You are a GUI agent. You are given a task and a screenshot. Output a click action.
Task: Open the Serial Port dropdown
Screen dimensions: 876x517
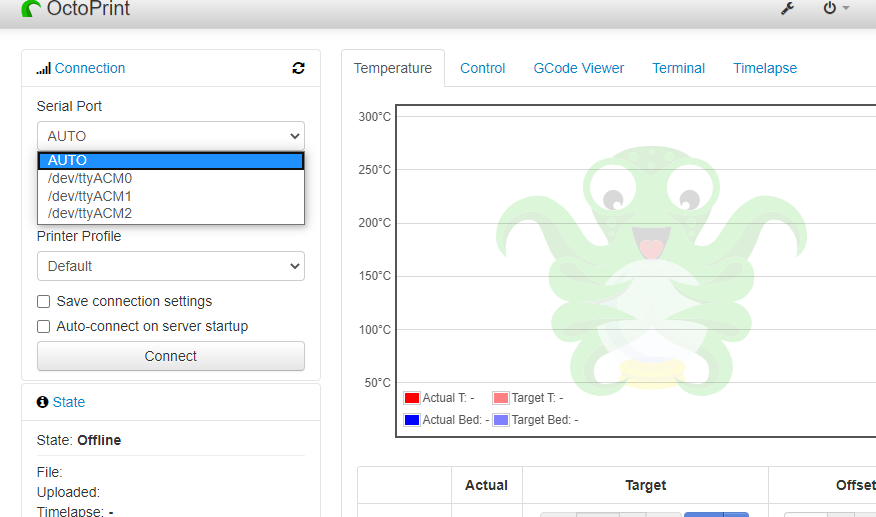[x=171, y=136]
